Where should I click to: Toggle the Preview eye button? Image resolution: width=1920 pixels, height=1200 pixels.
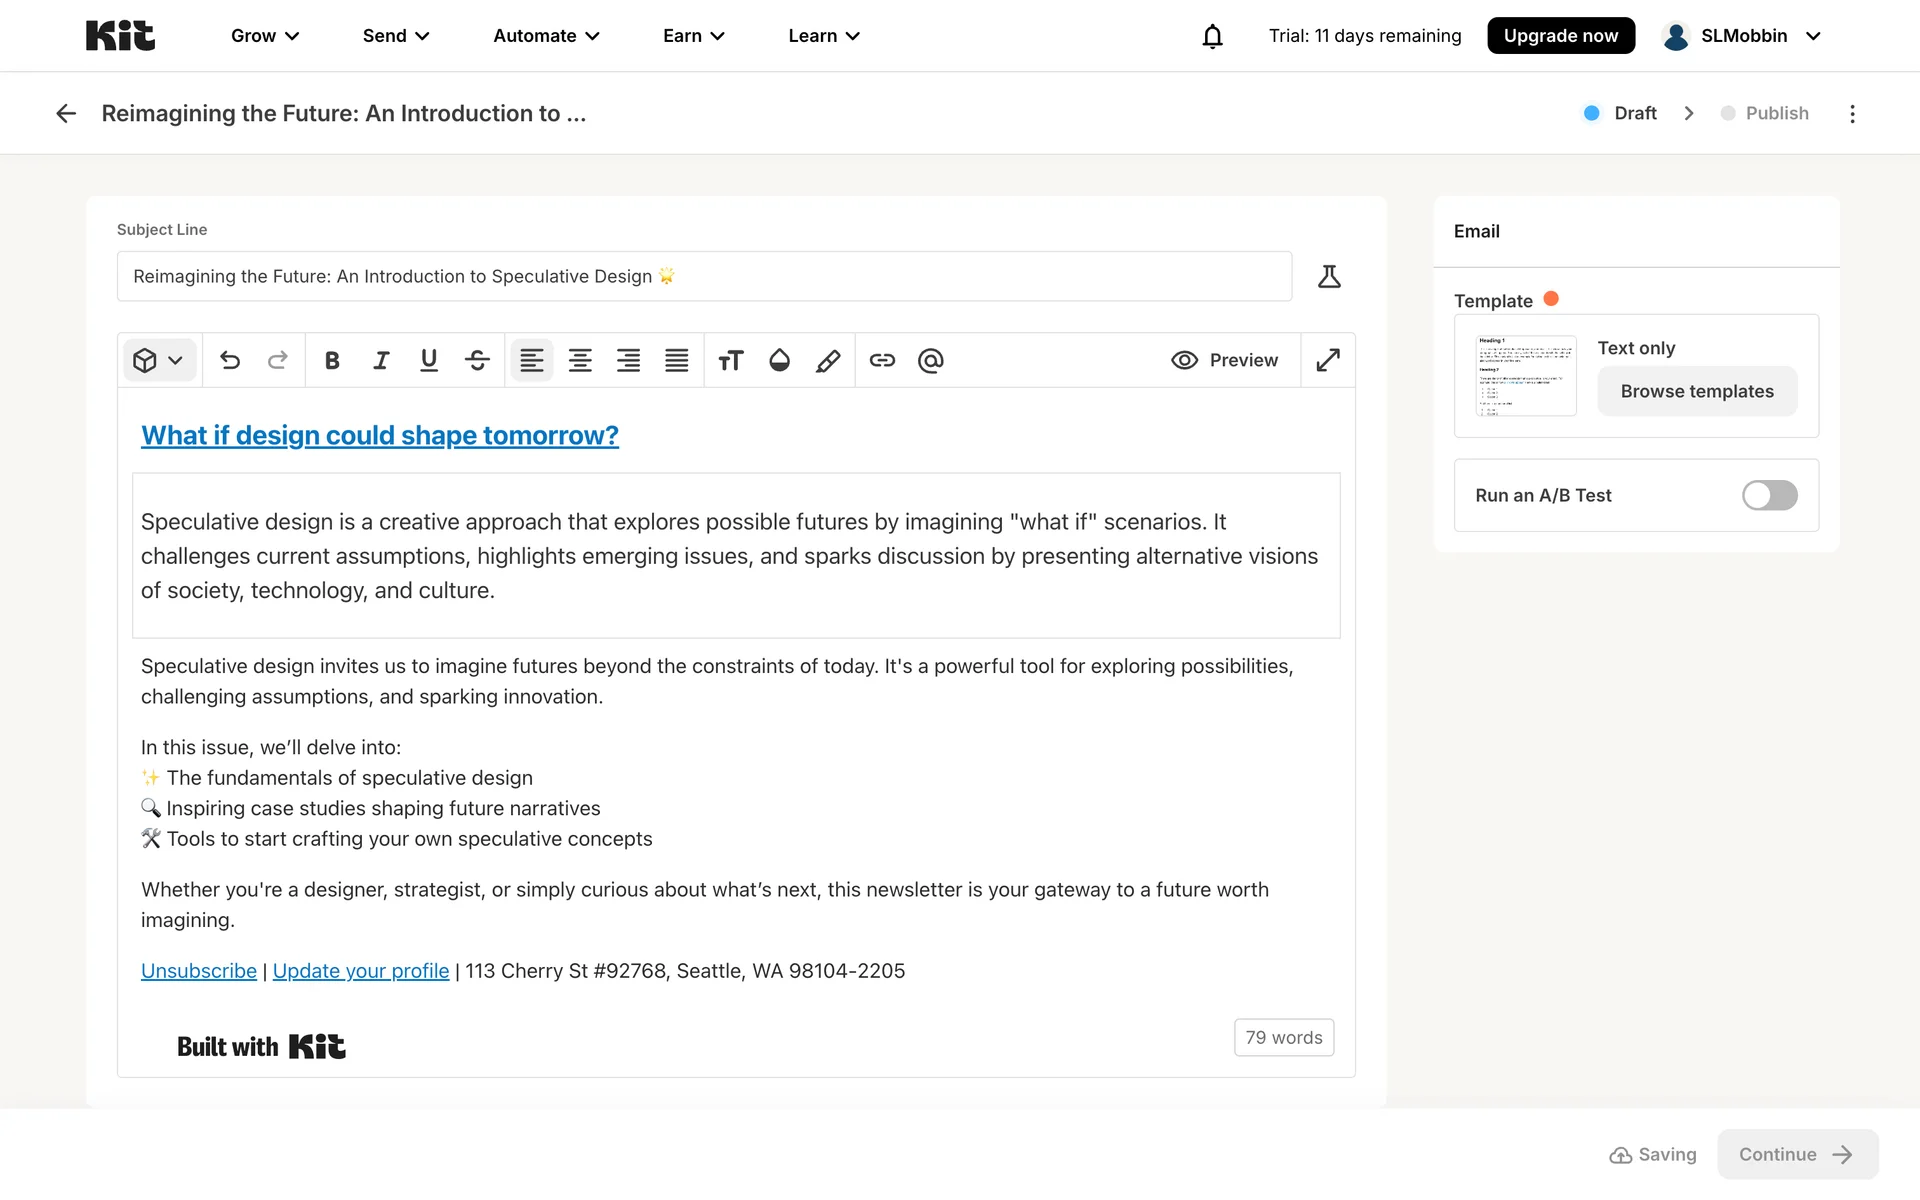tap(1225, 360)
